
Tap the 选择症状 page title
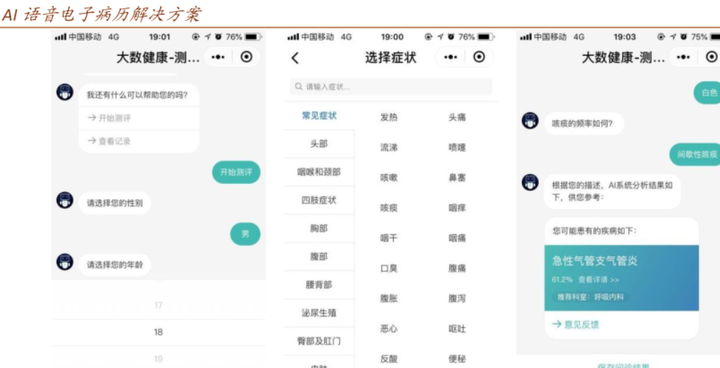pyautogui.click(x=391, y=57)
